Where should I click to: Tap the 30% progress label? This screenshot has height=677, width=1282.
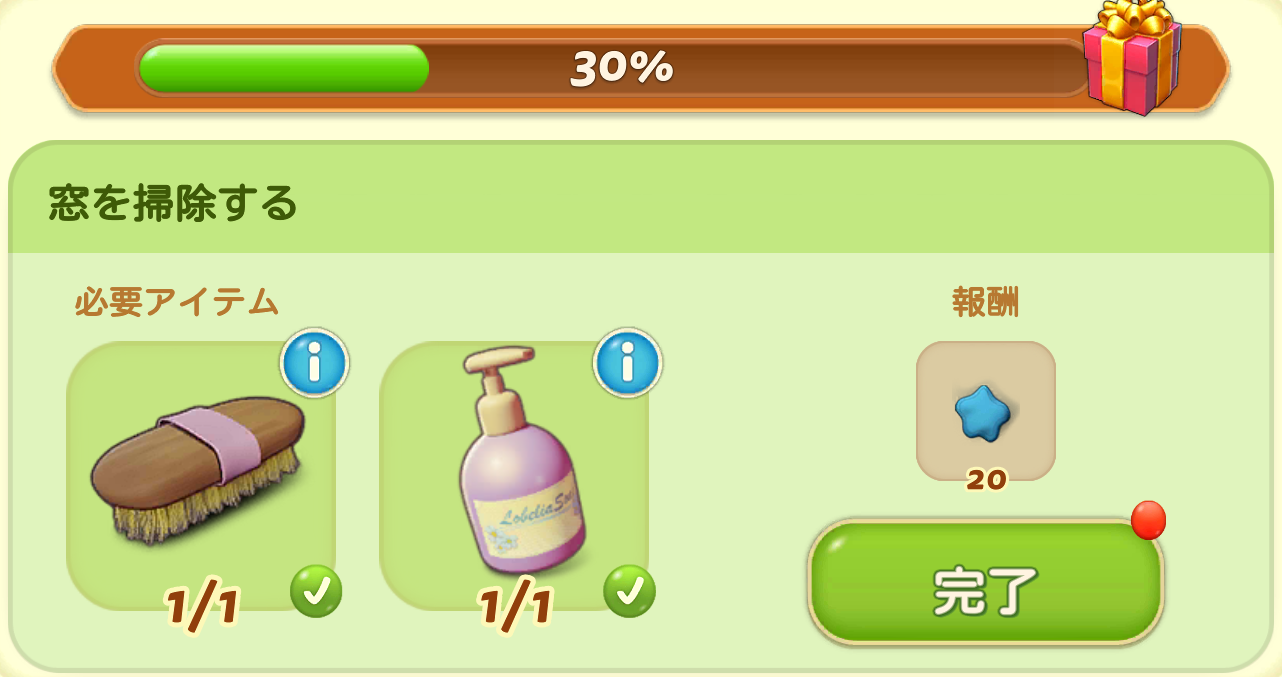pos(622,68)
